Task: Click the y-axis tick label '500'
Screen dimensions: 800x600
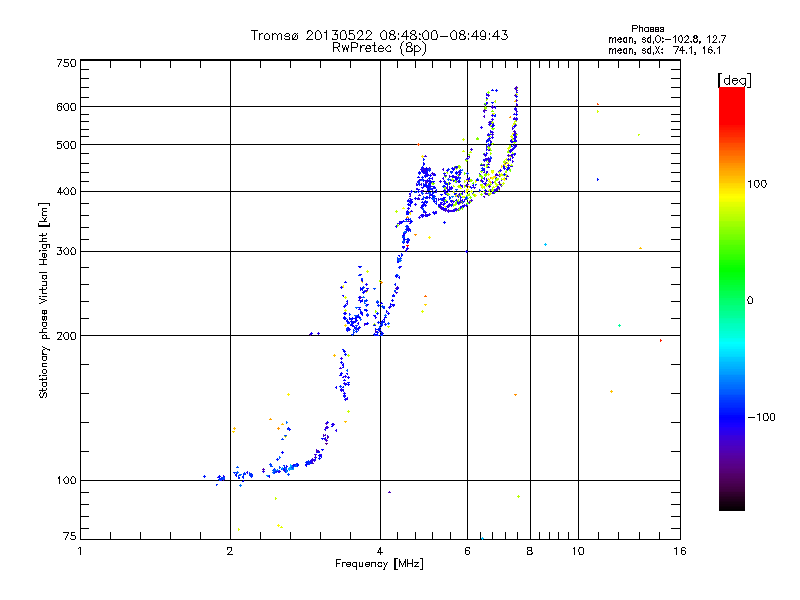Action: [66, 145]
